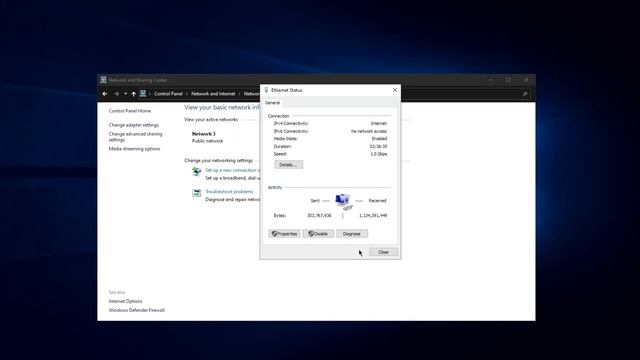Image resolution: width=640 pixels, height=360 pixels.
Task: Click the sent bytes value
Action: (319, 216)
